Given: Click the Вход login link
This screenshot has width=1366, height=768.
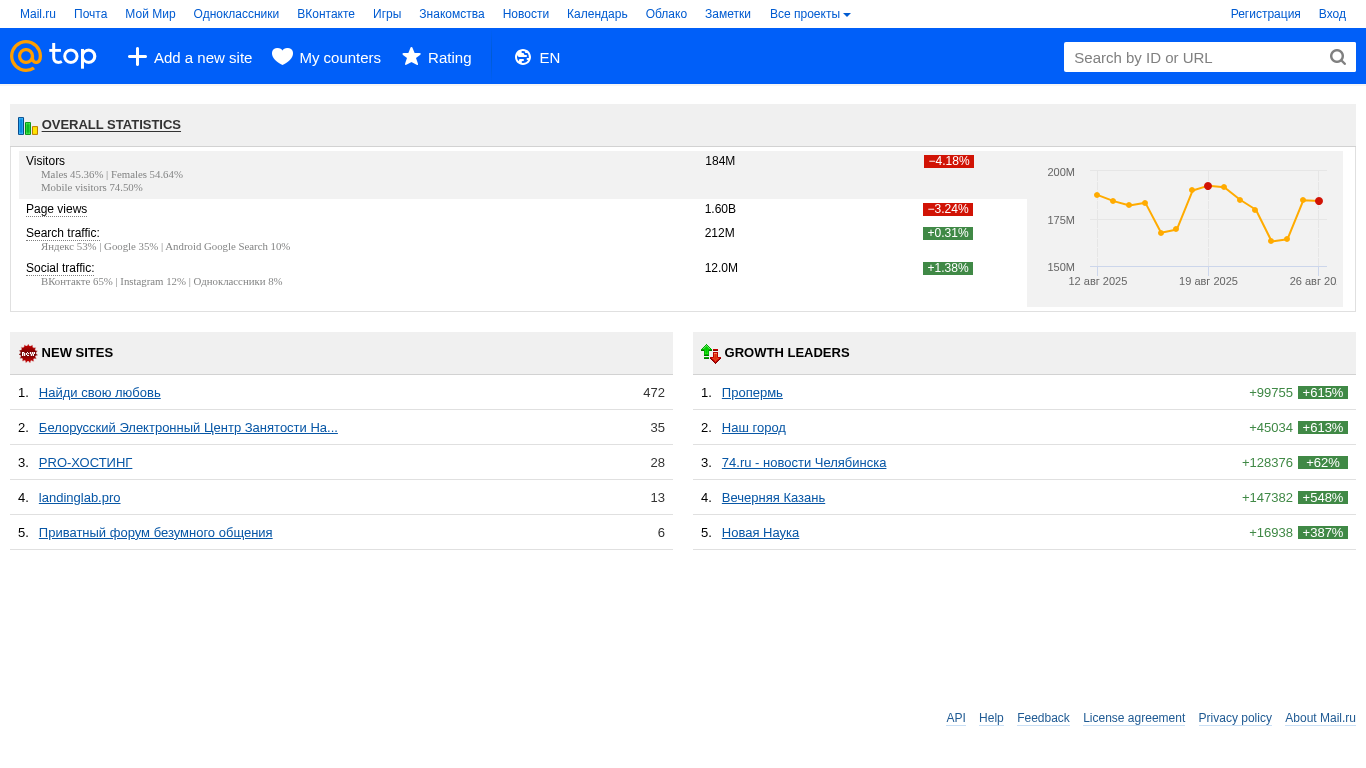Looking at the screenshot, I should 1332,14.
